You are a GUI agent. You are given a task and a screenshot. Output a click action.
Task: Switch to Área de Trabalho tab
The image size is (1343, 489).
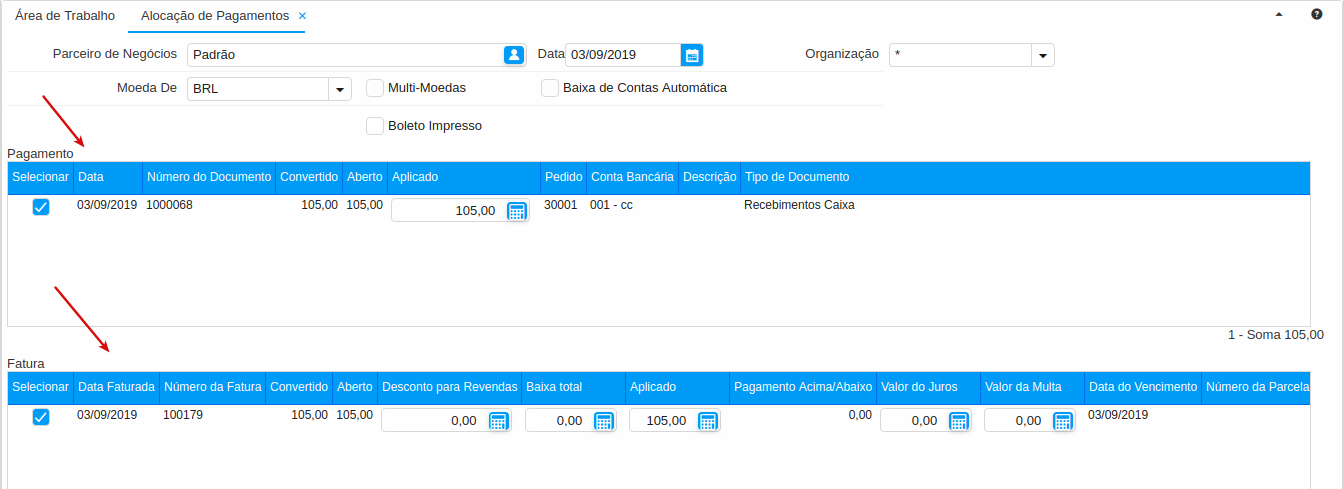click(x=65, y=16)
